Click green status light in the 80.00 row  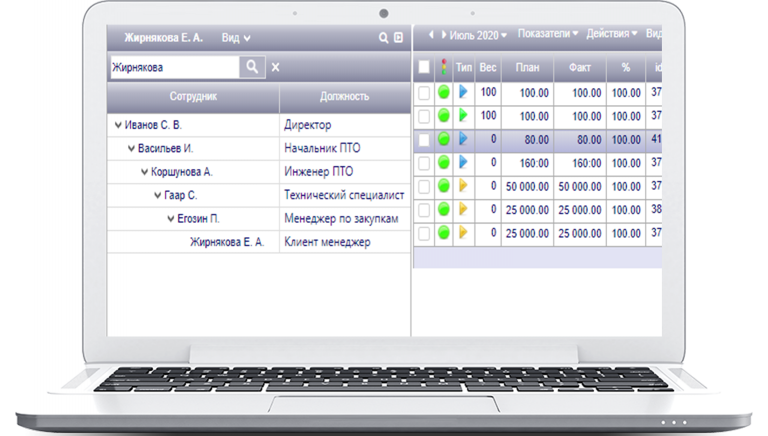pos(444,139)
